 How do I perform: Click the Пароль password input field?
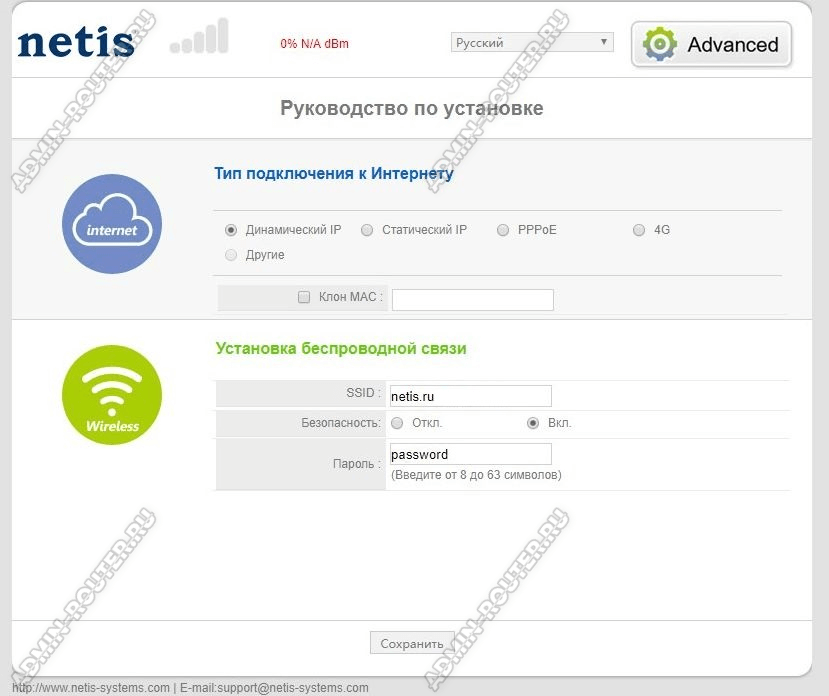[470, 454]
